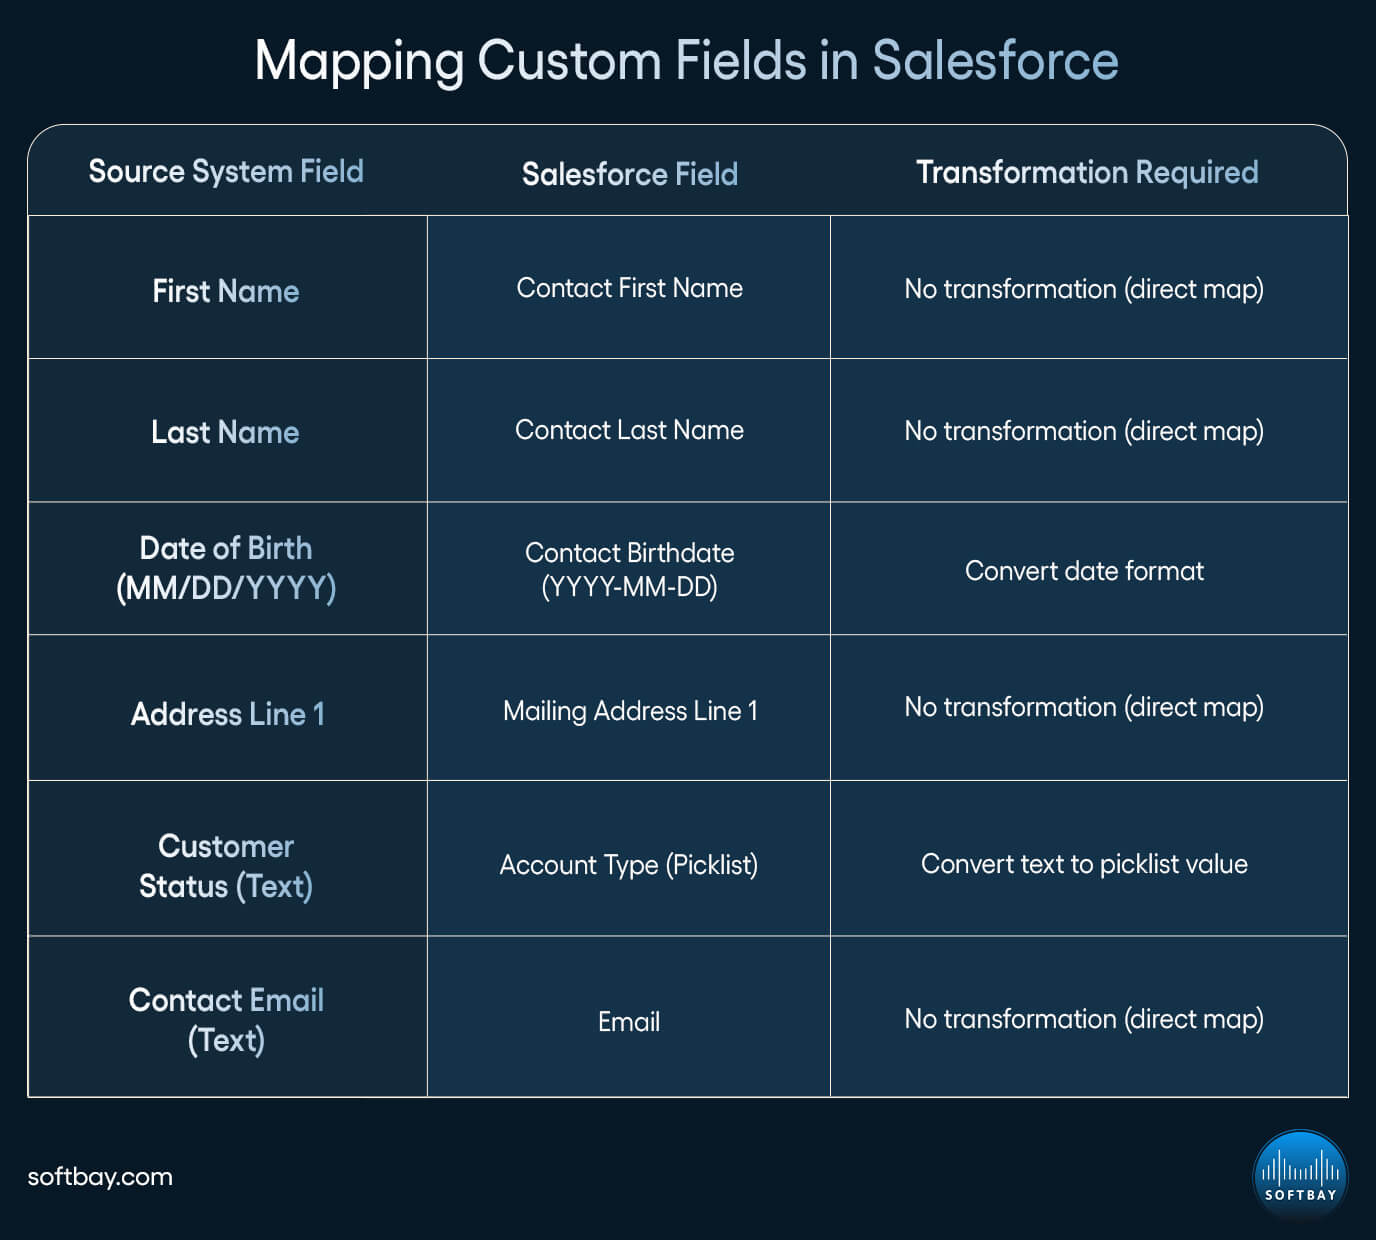
Task: Select the 'Convert date format' cell
Action: [x=1089, y=569]
